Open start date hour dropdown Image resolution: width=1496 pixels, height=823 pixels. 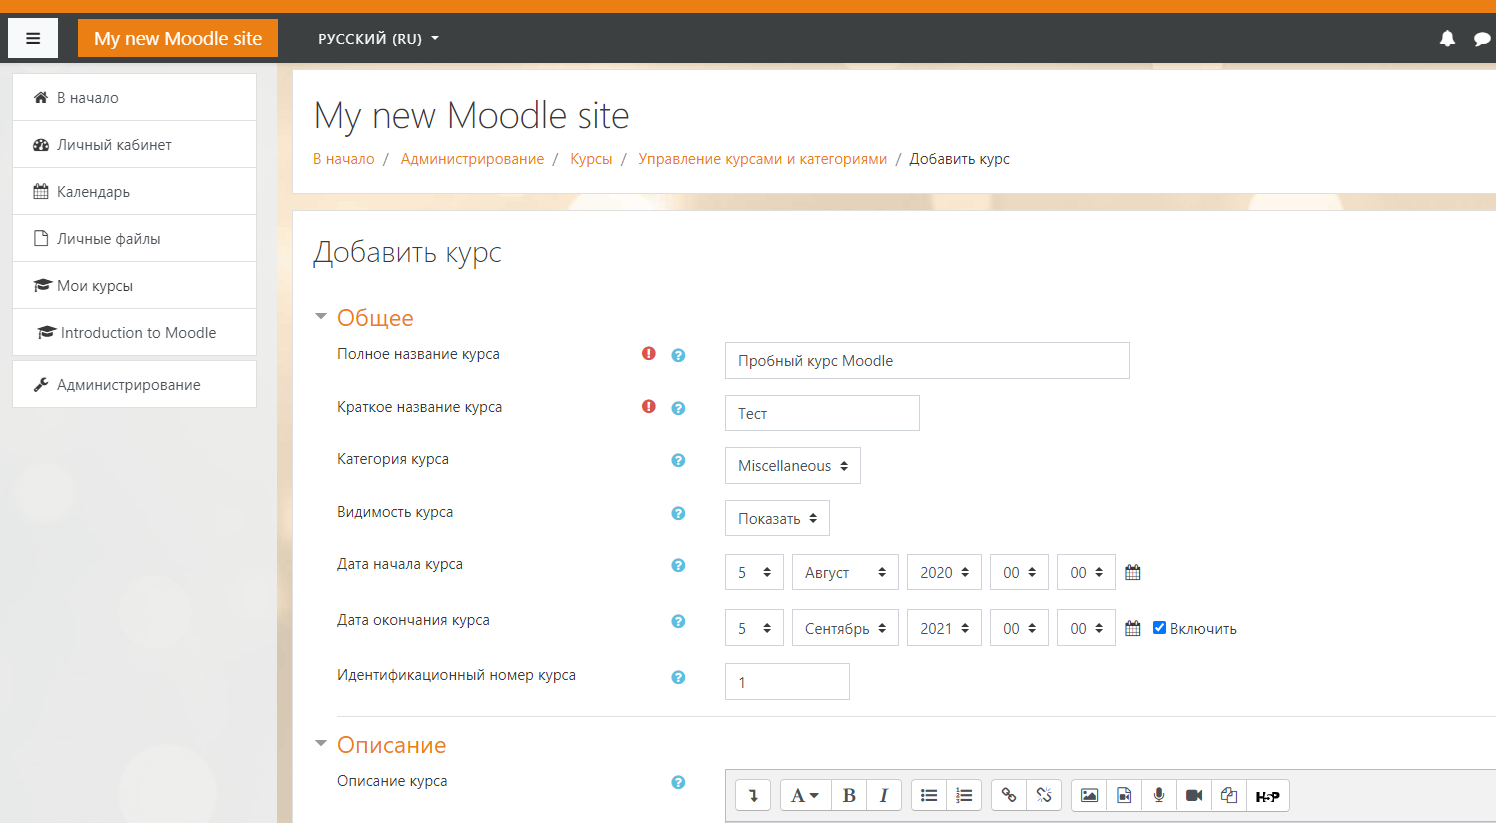(x=1019, y=572)
